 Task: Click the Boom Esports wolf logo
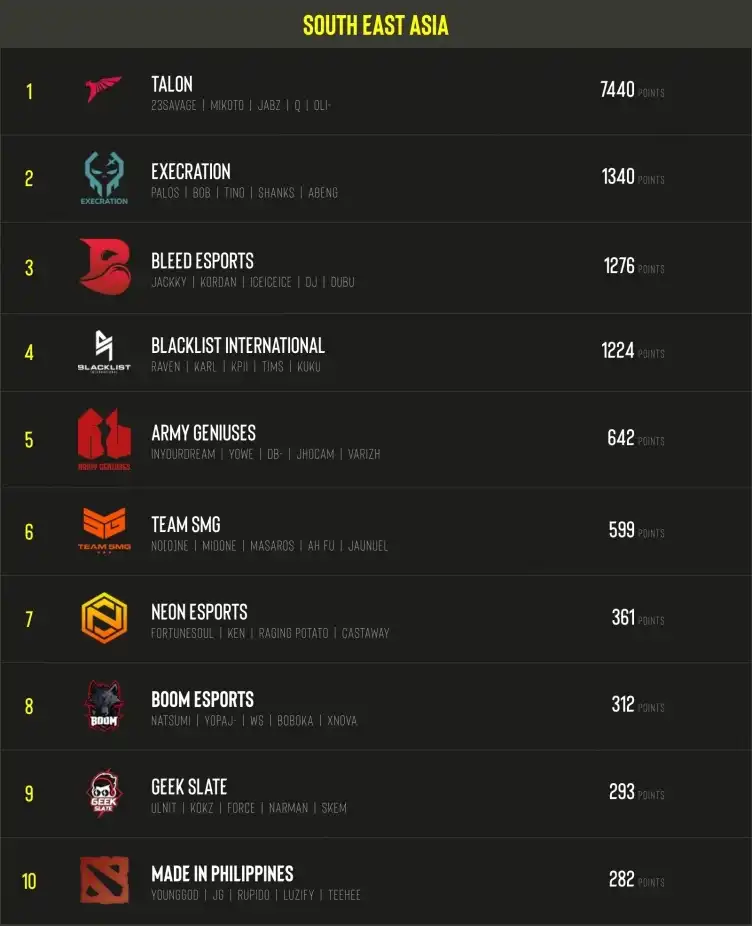pos(104,706)
